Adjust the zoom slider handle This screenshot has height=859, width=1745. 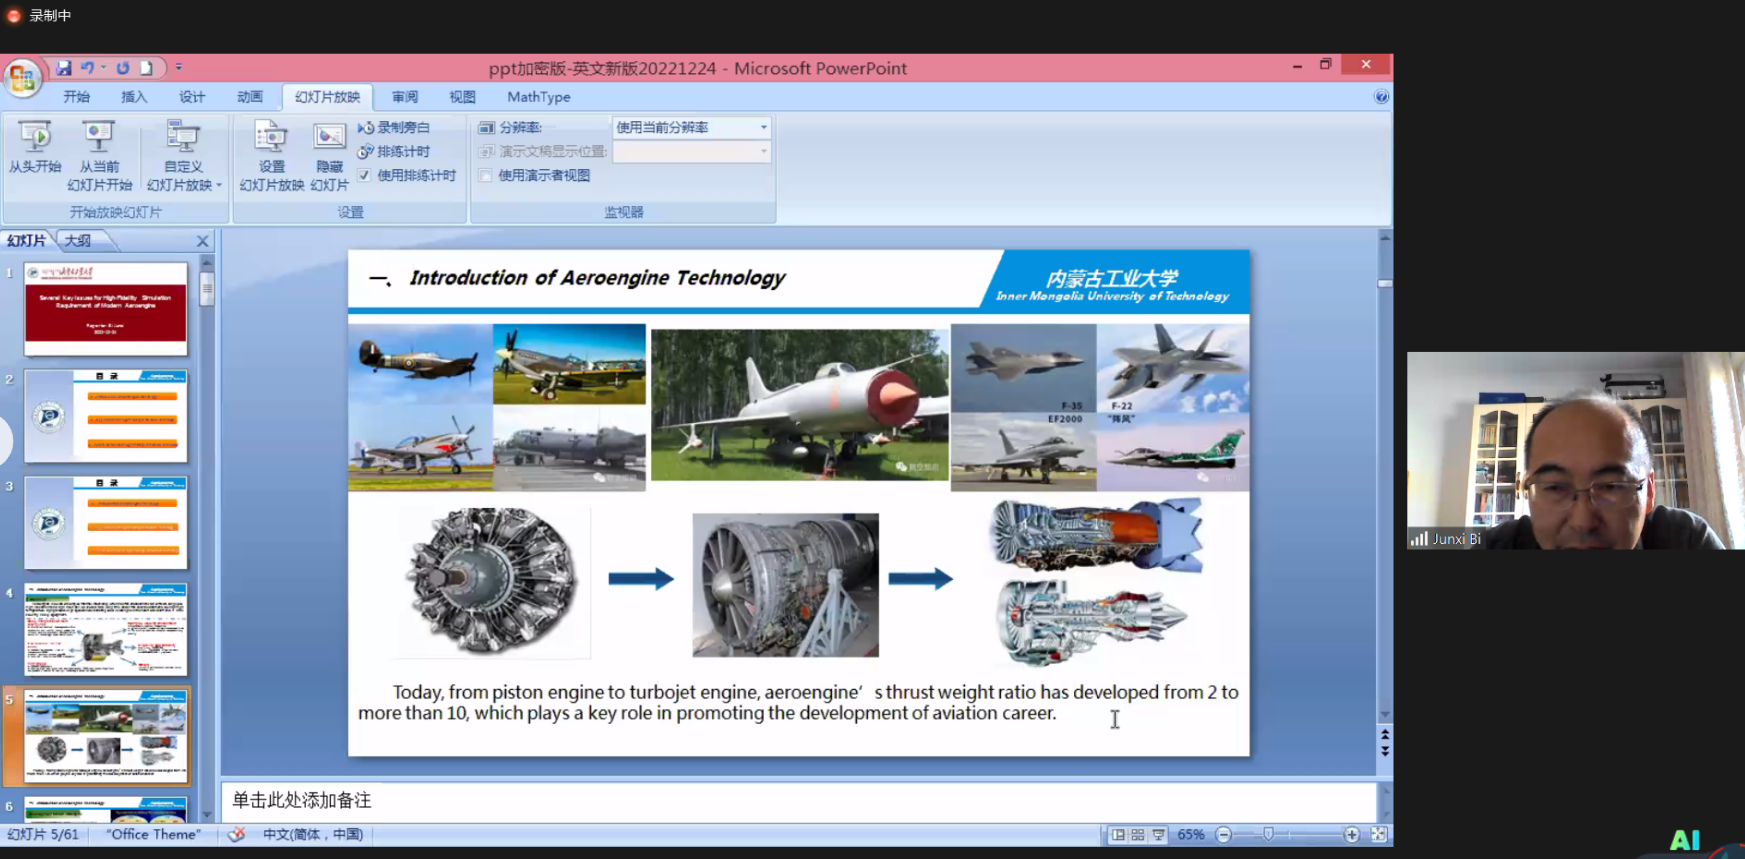(x=1268, y=834)
